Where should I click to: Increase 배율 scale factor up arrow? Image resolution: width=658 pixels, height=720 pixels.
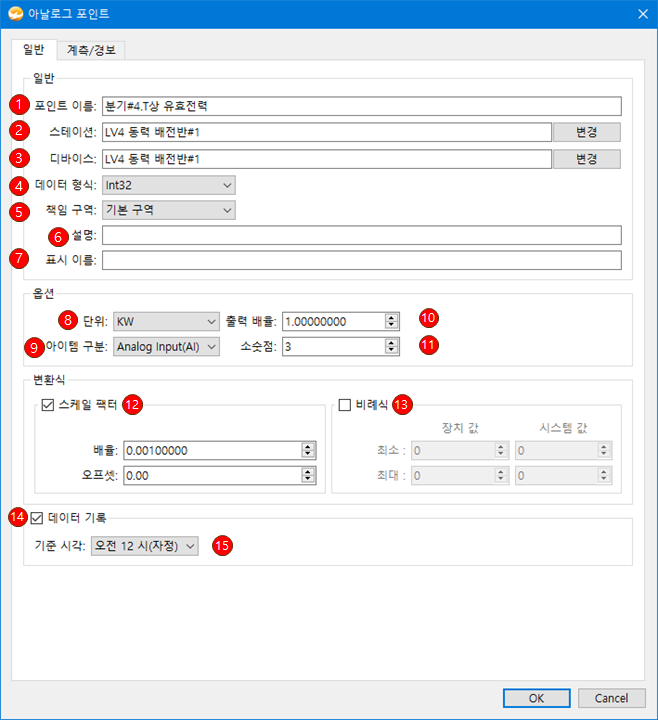[308, 447]
